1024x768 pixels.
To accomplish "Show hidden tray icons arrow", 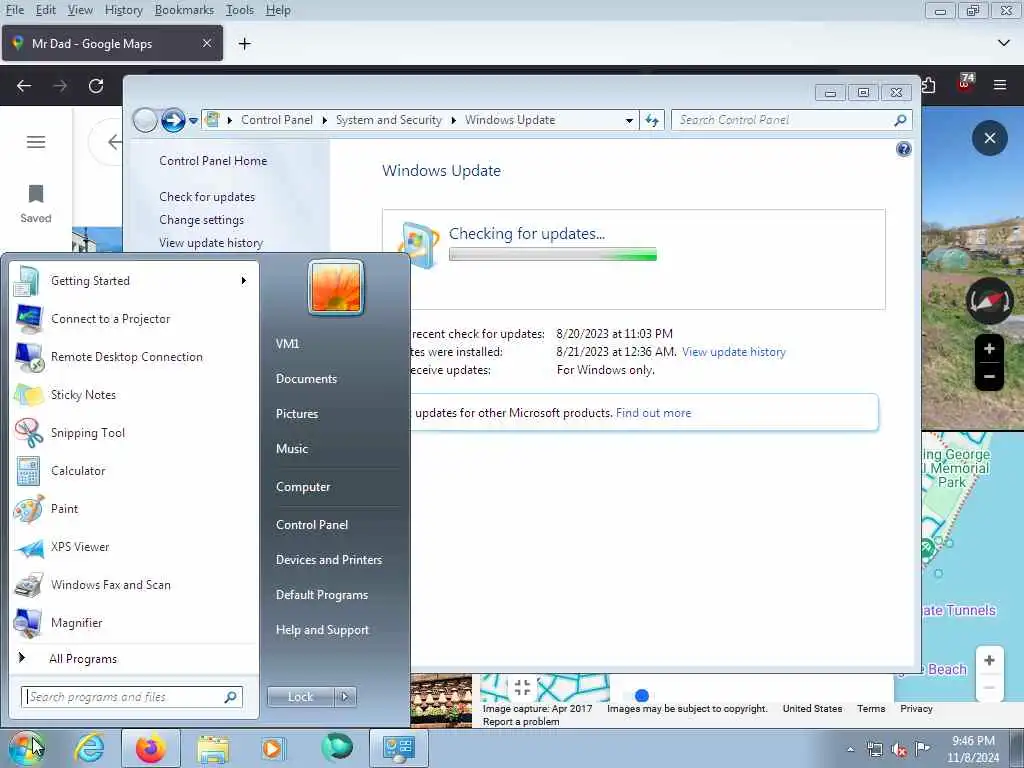I will pos(850,750).
